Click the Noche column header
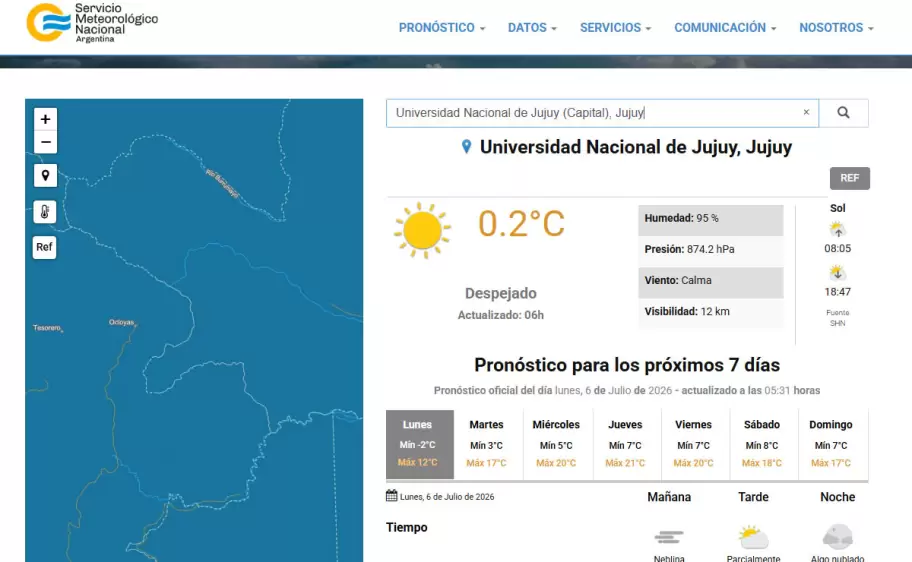912x562 pixels. coord(838,497)
